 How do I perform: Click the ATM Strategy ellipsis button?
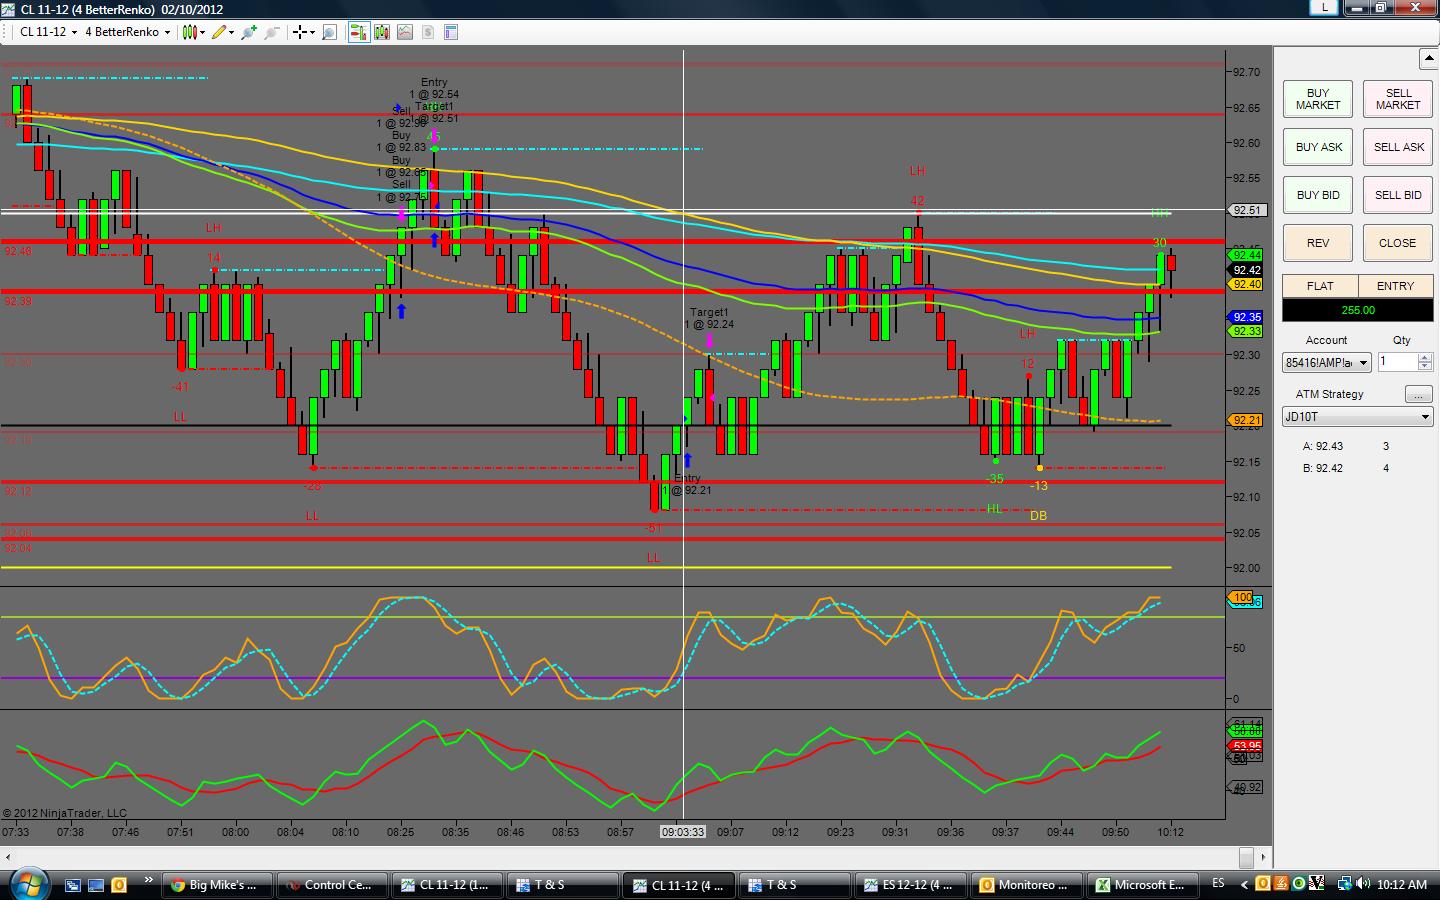(x=1418, y=394)
